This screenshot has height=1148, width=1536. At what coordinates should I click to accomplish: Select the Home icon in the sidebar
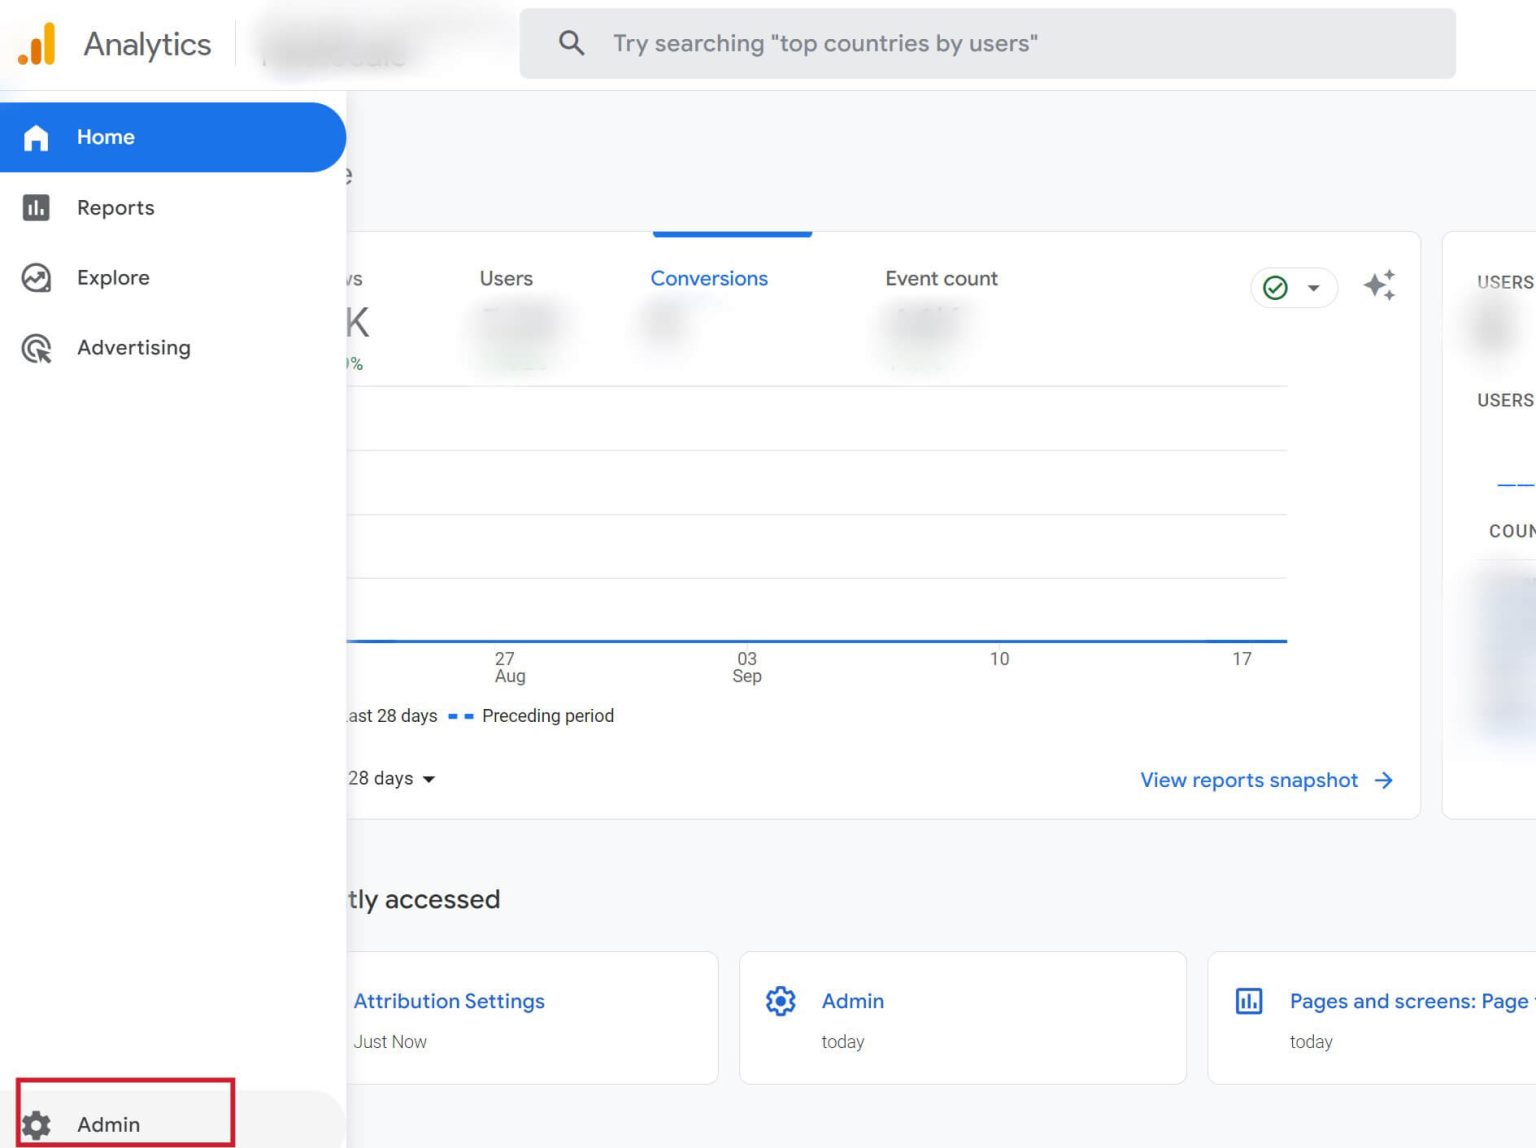[x=37, y=137]
